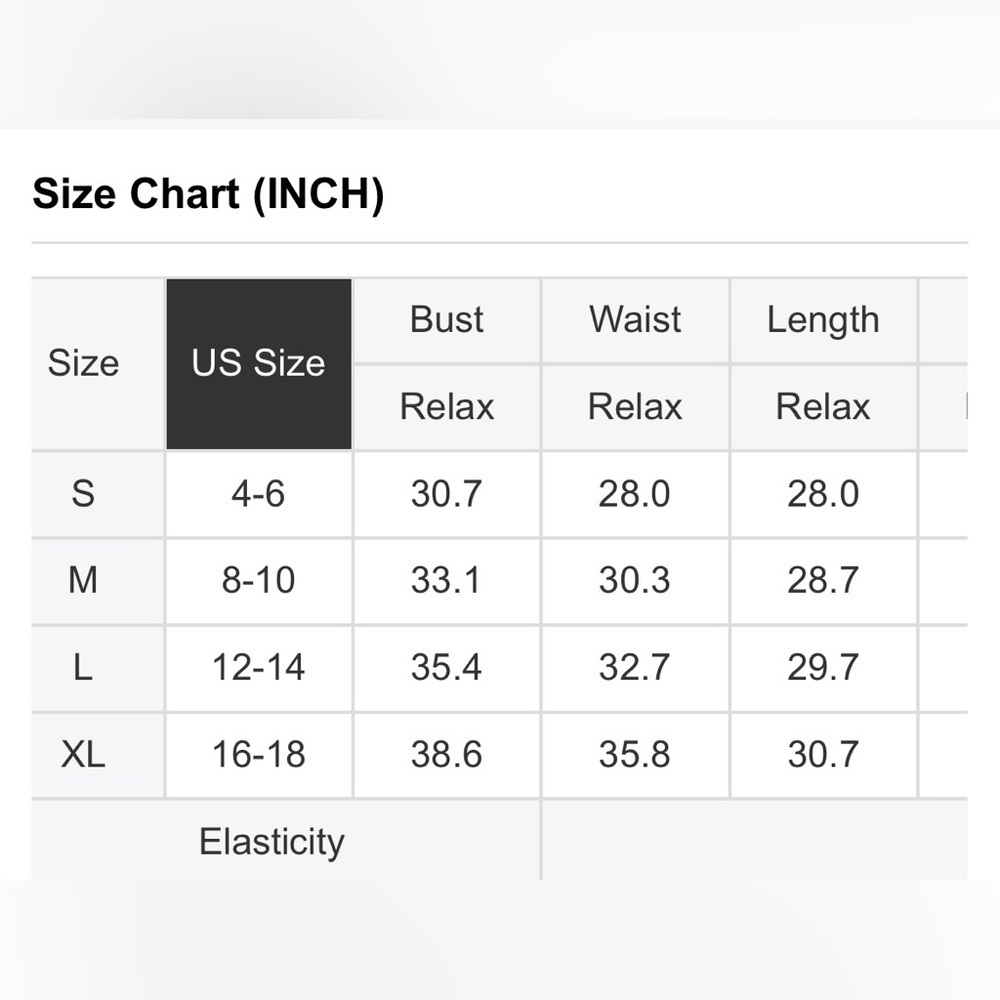Click the 16-18 US size cell

tap(259, 755)
